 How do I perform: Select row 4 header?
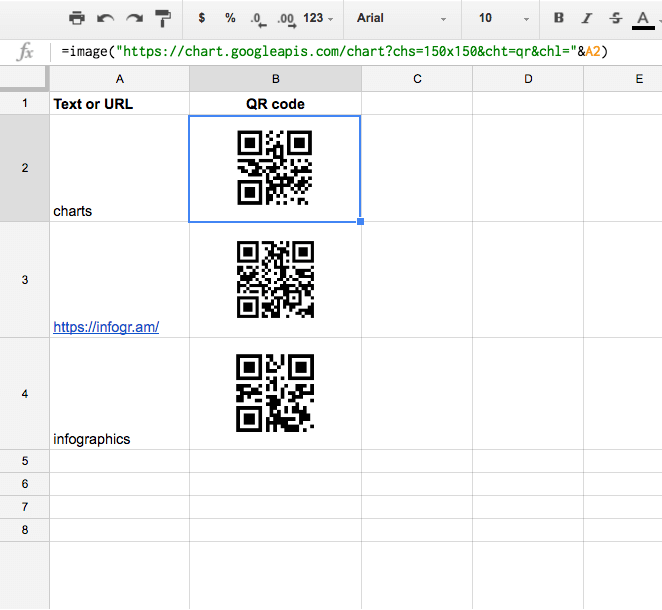tap(24, 394)
